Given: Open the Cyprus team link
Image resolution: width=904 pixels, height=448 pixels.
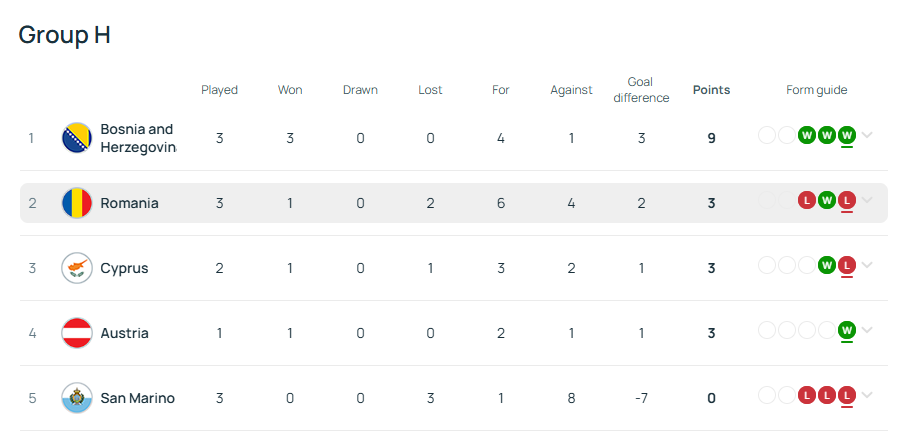Looking at the screenshot, I should [124, 268].
